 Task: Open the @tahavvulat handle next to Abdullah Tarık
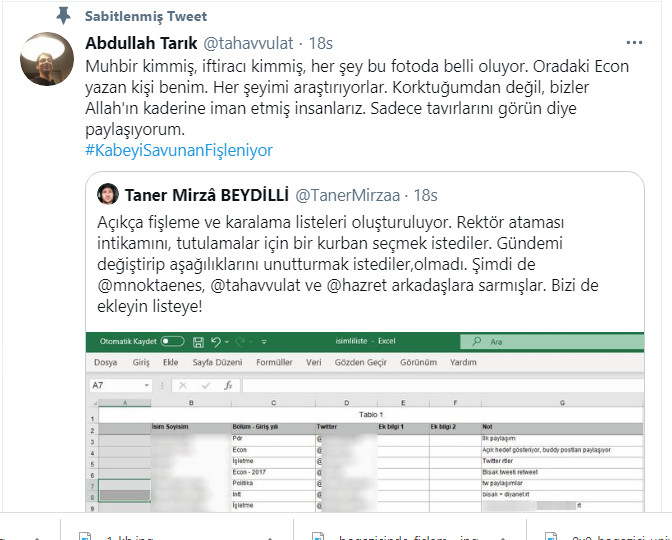(248, 43)
